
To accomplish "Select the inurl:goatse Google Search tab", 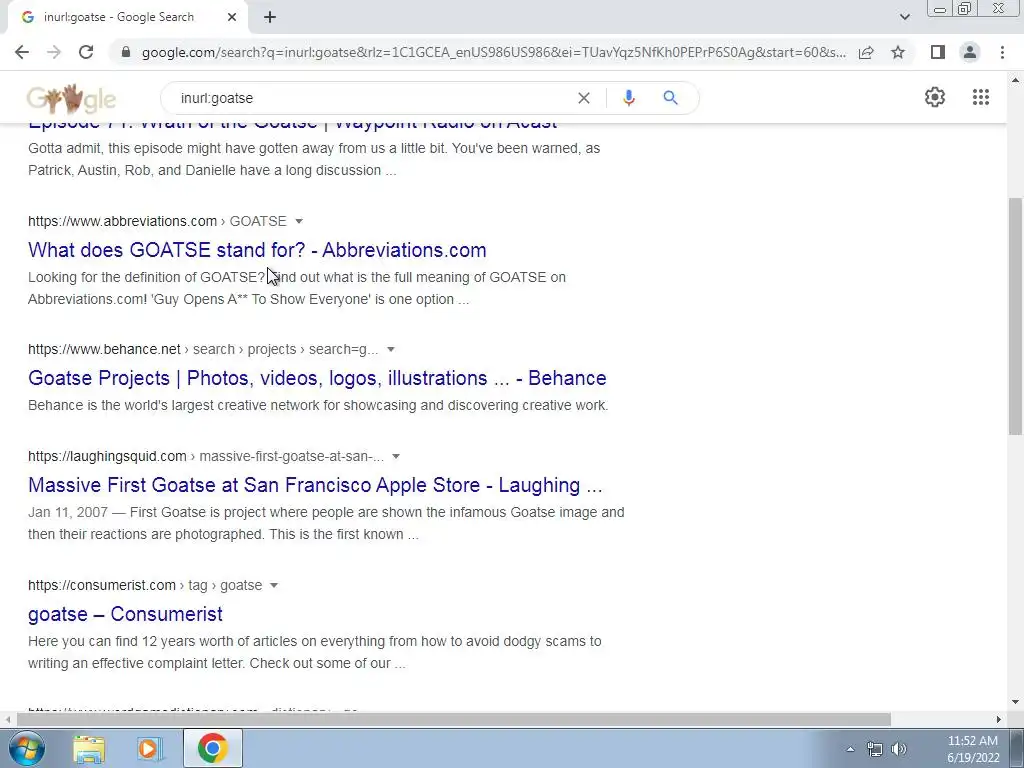I will pyautogui.click(x=127, y=18).
